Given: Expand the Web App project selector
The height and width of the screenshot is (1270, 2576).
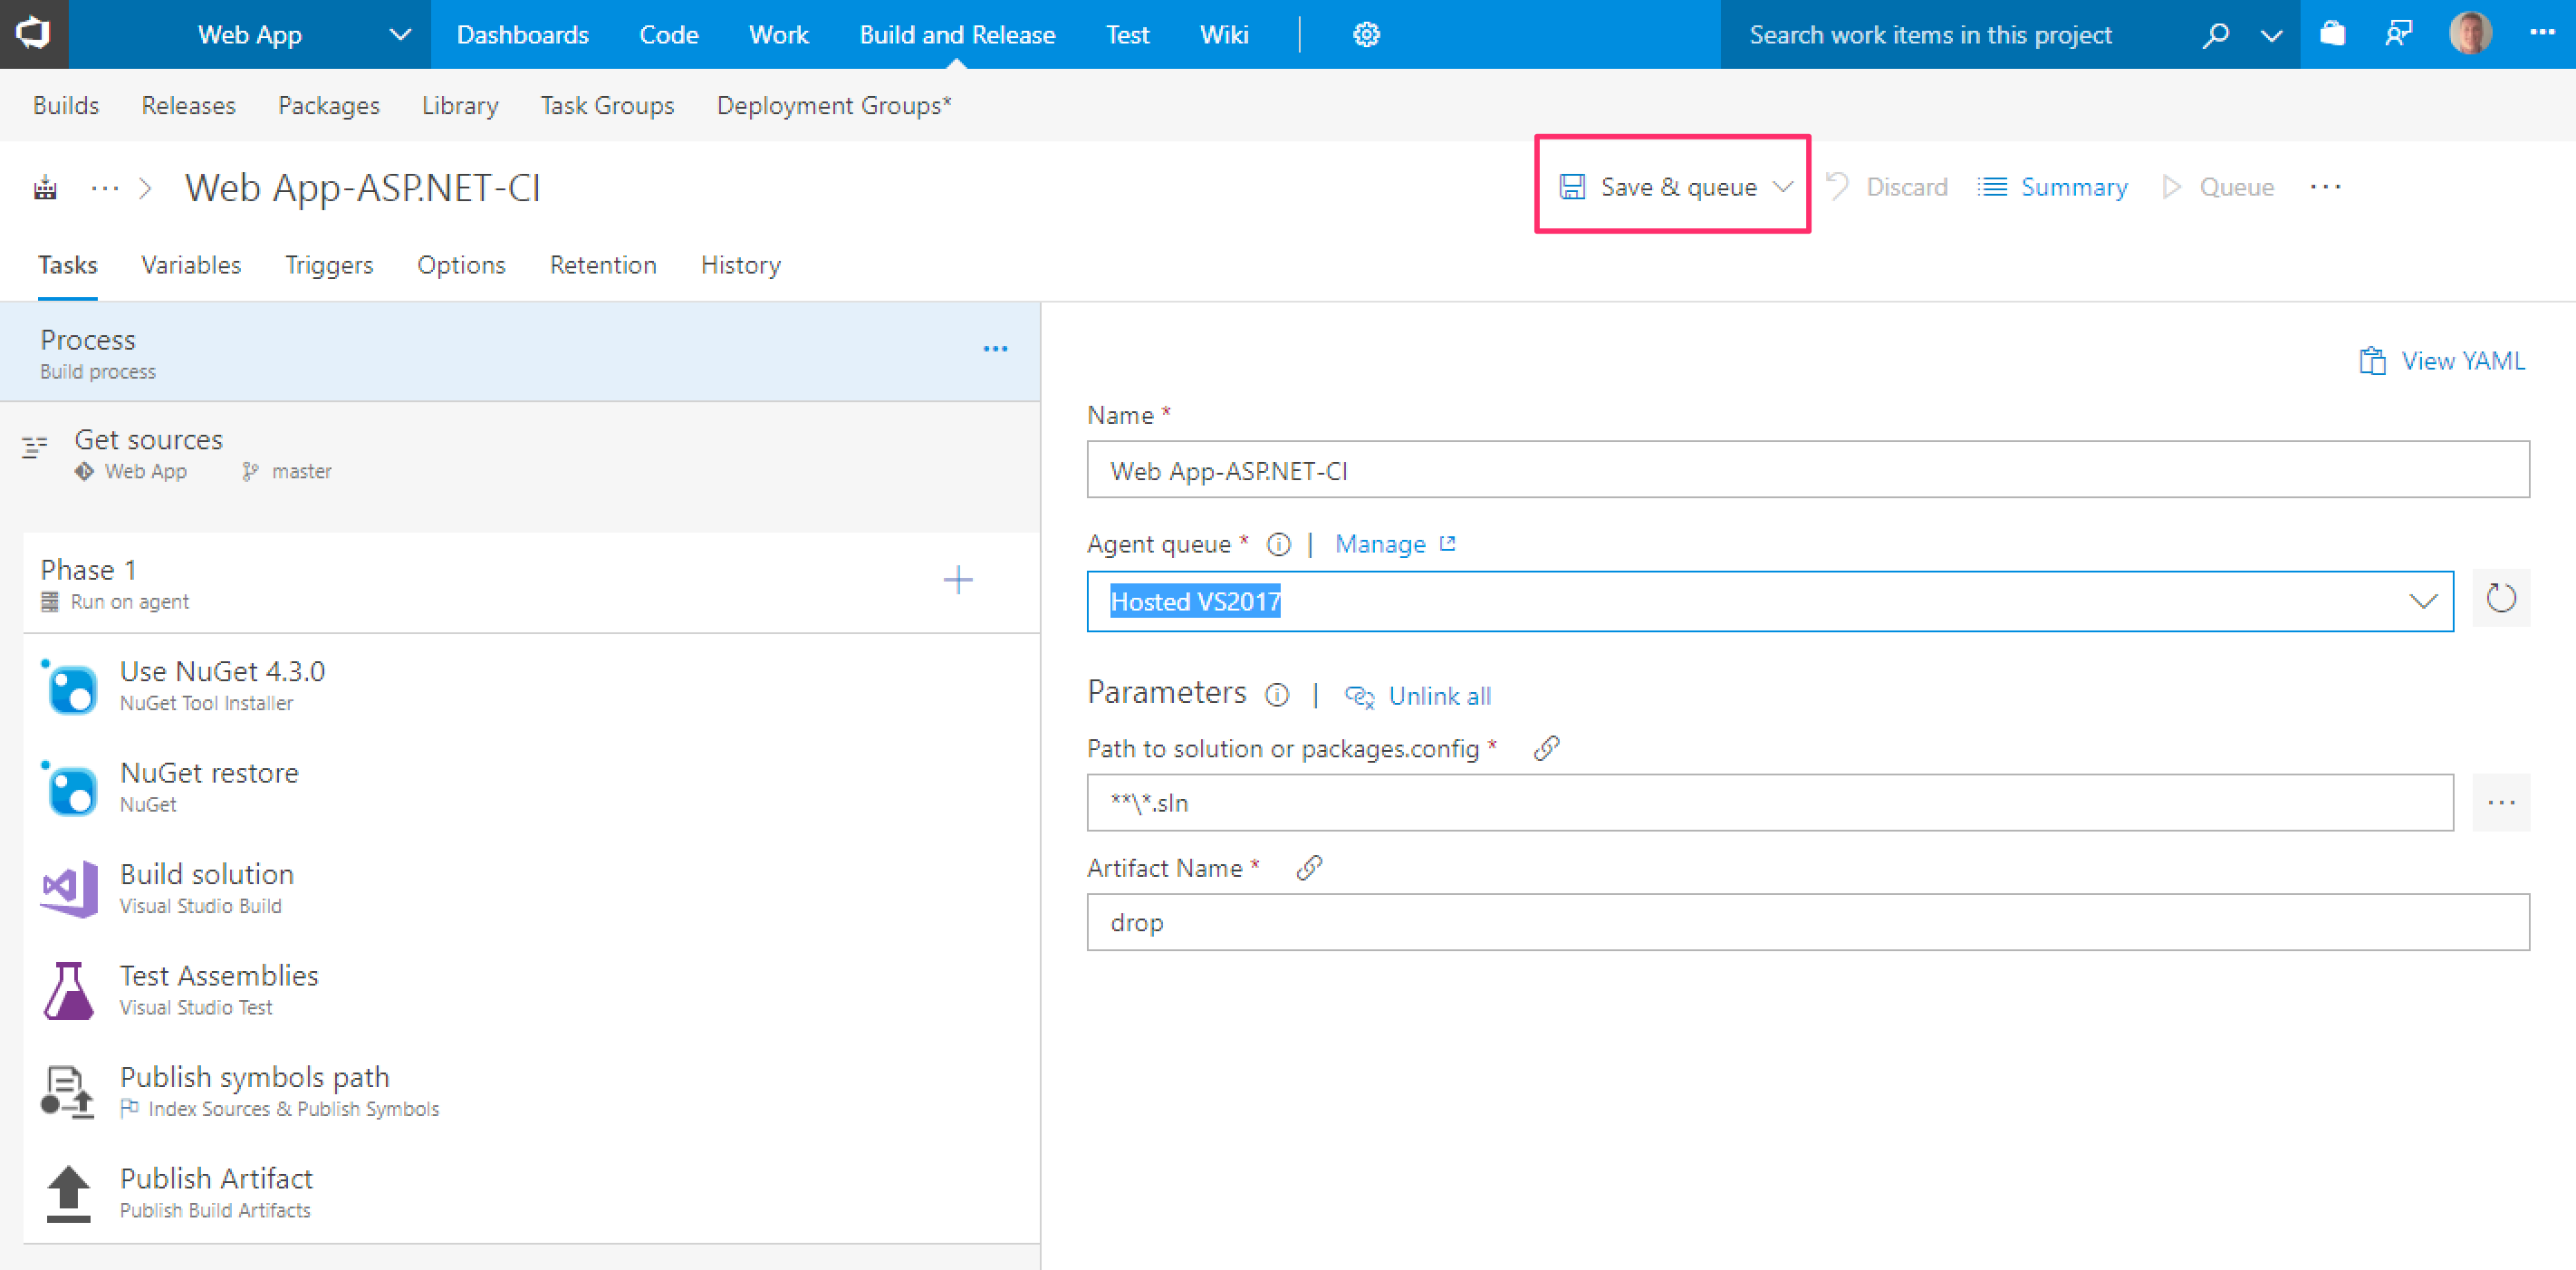Looking at the screenshot, I should pyautogui.click(x=400, y=35).
